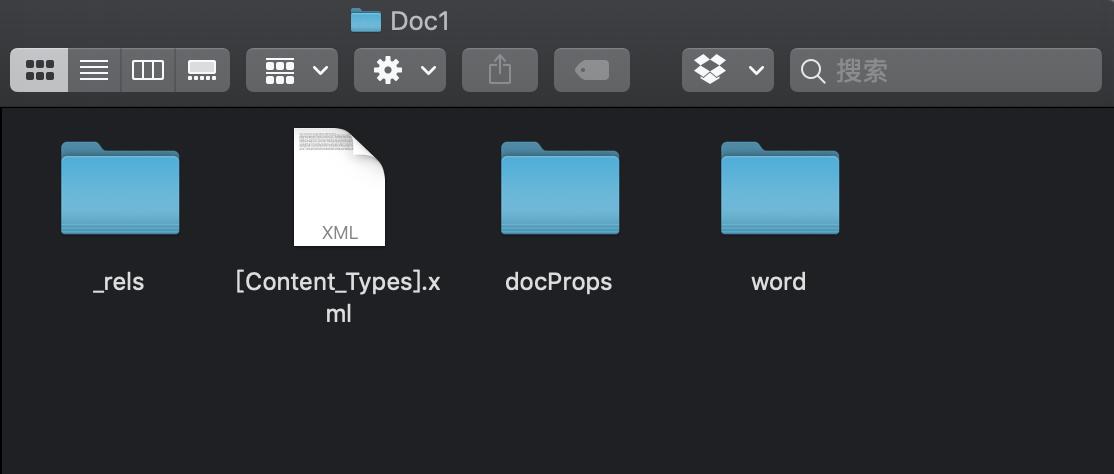
Task: Select the _rels folder icon
Action: [x=120, y=188]
